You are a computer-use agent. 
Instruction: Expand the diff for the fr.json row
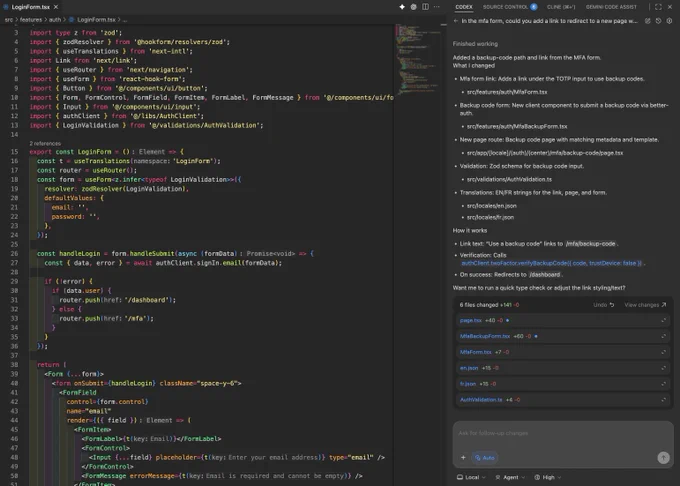[x=663, y=384]
